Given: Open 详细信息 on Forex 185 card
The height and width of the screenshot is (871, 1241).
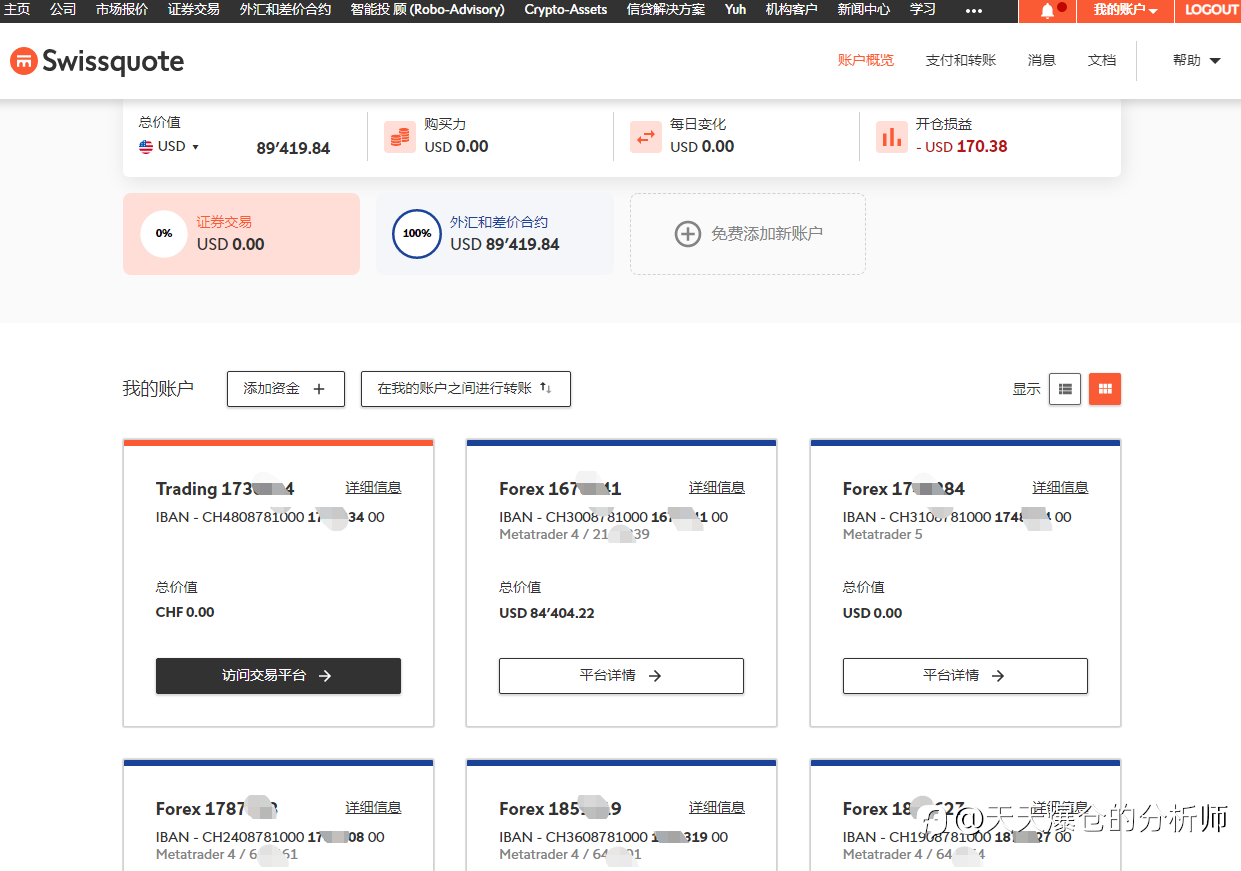Looking at the screenshot, I should 716,808.
